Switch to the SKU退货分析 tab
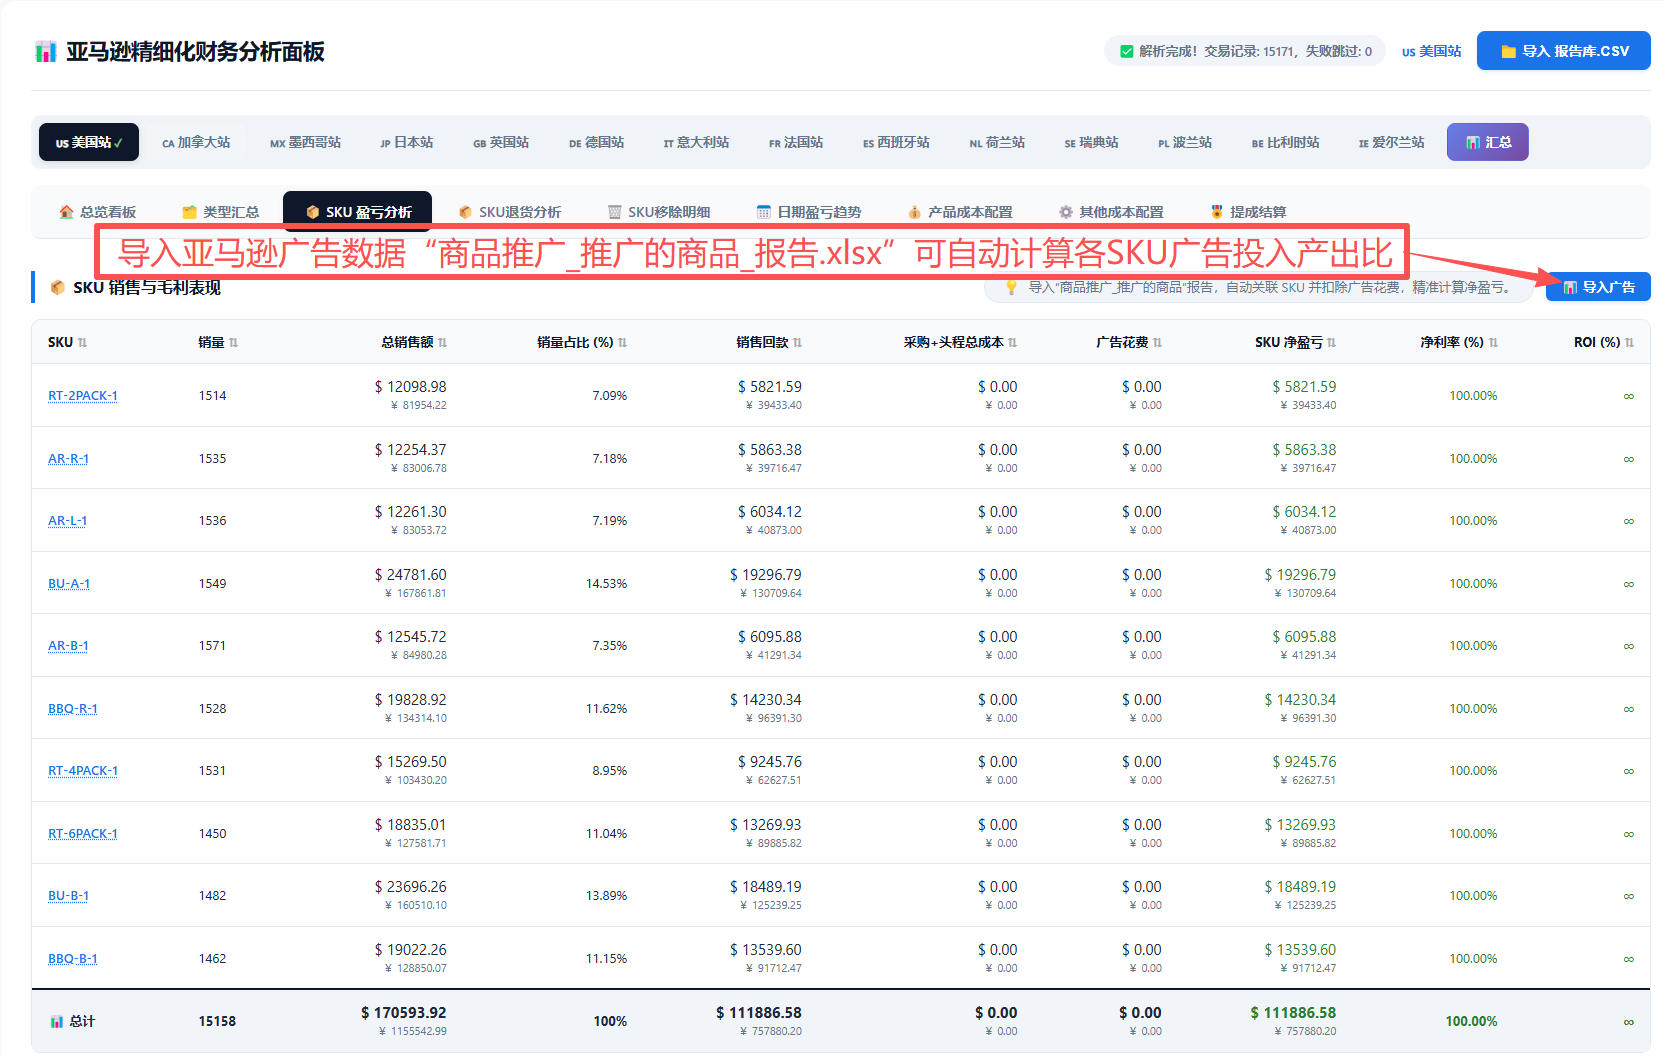Viewport: 1665px width, 1058px height. (509, 212)
